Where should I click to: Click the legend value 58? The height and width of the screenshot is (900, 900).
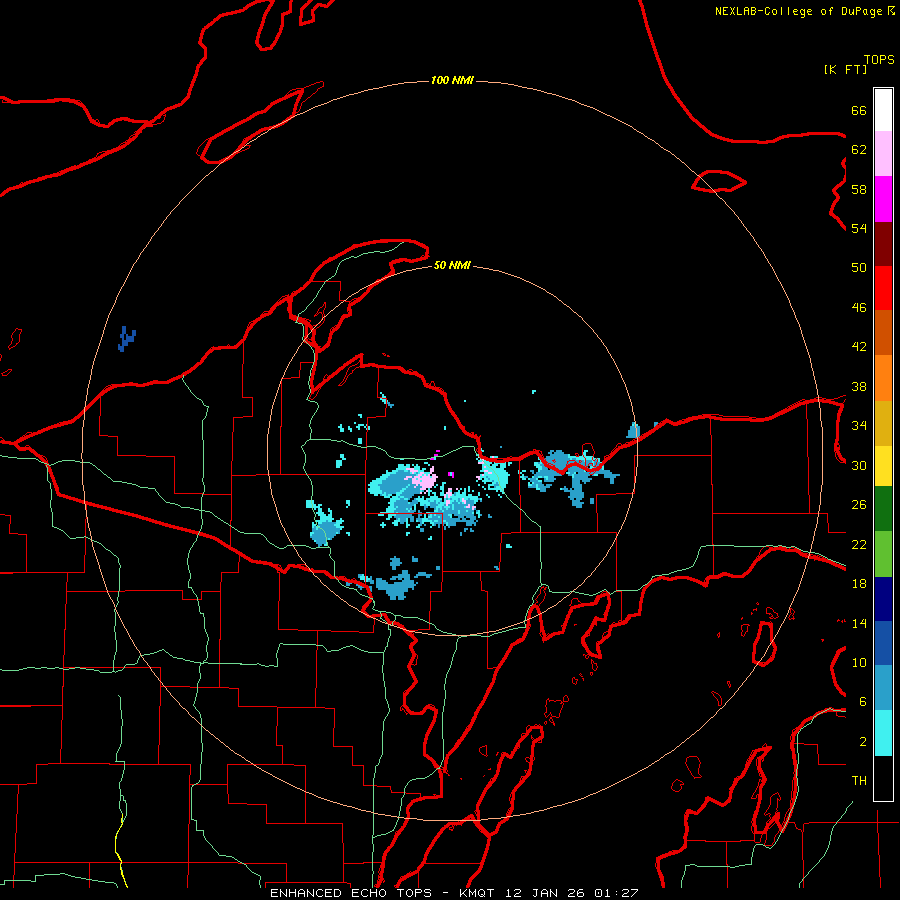click(859, 189)
